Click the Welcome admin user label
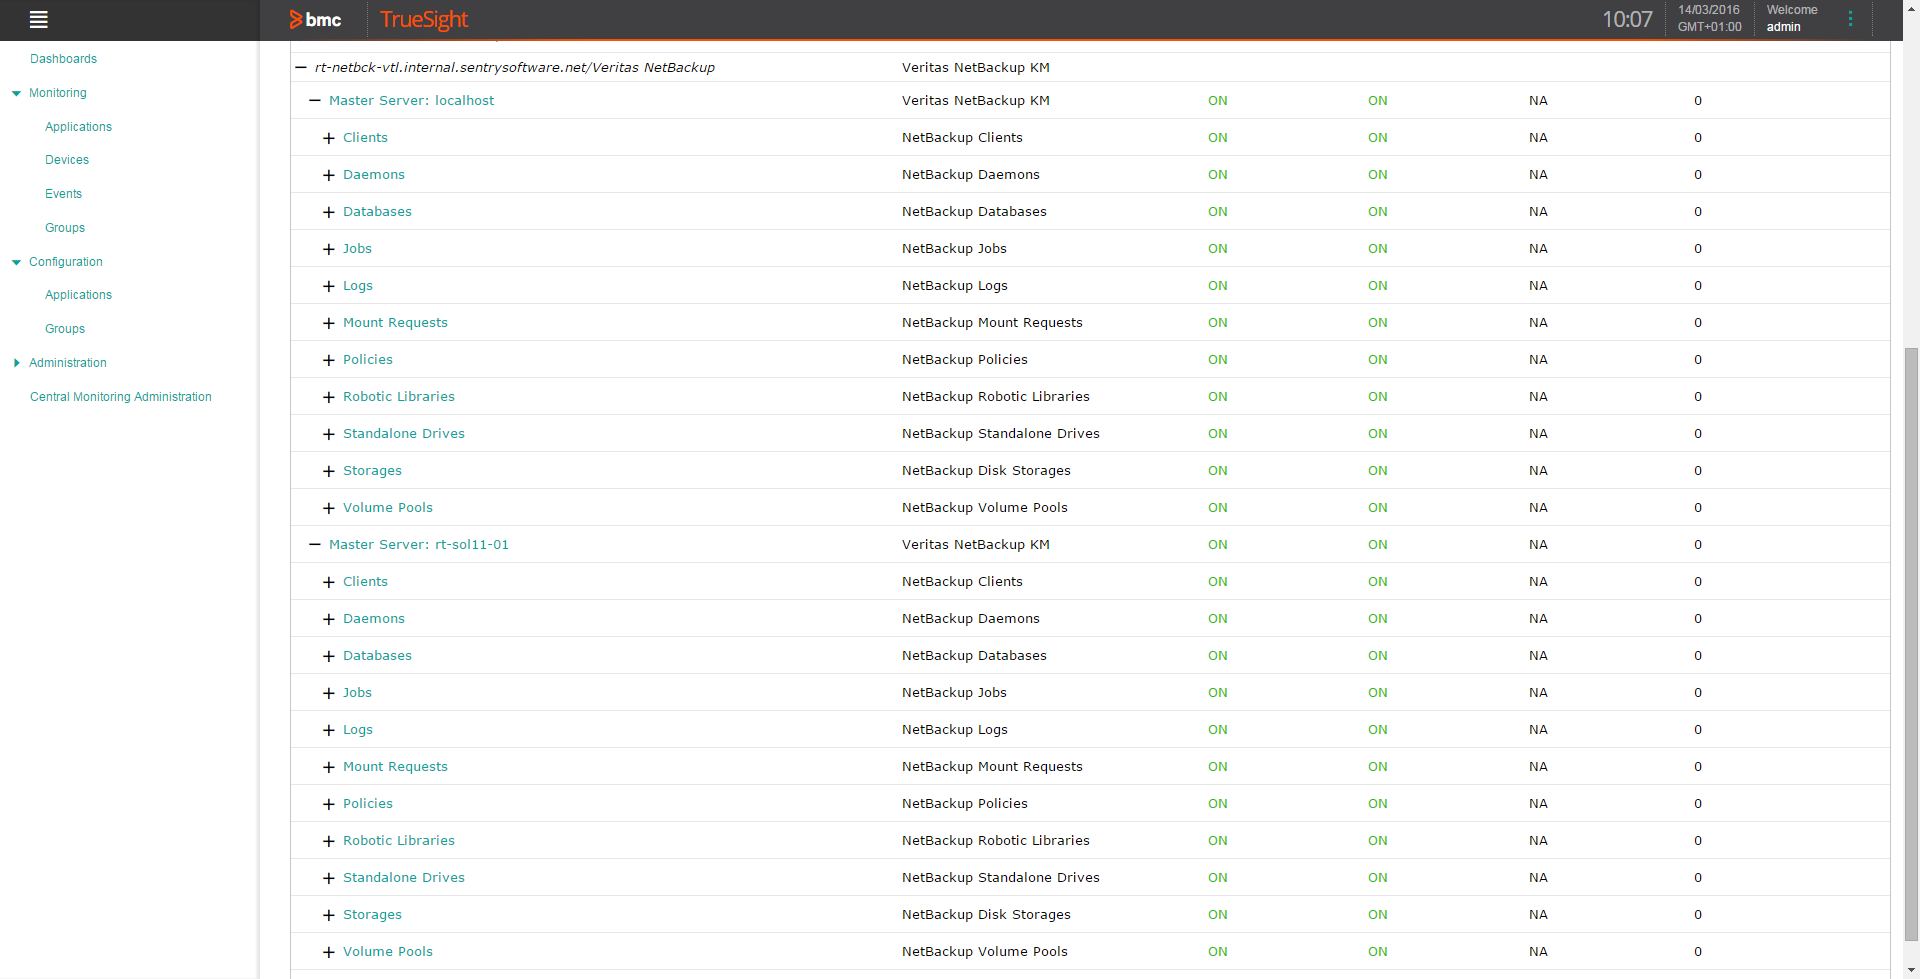 (x=1790, y=19)
